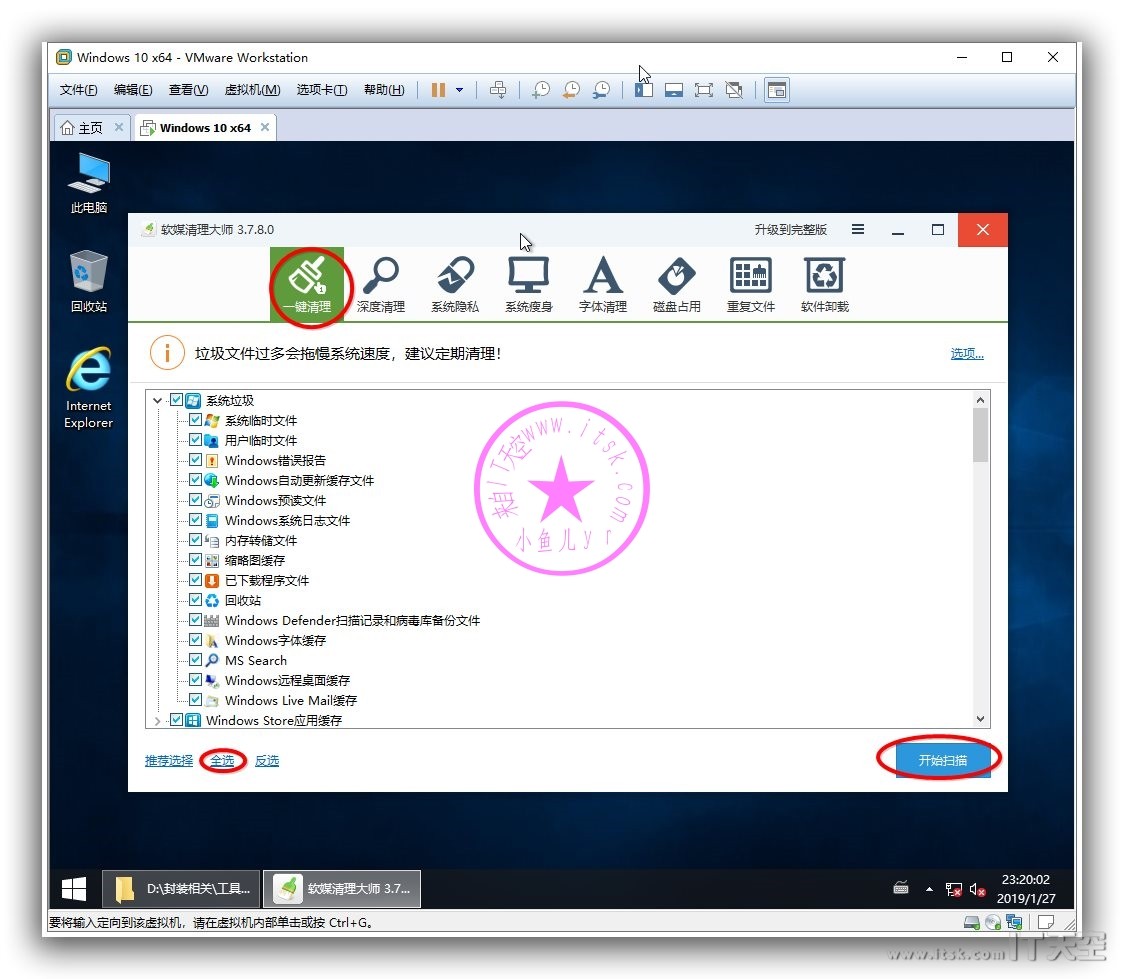Open the 选项... options link
Viewport: 1124px width, 979px height.
pos(966,353)
